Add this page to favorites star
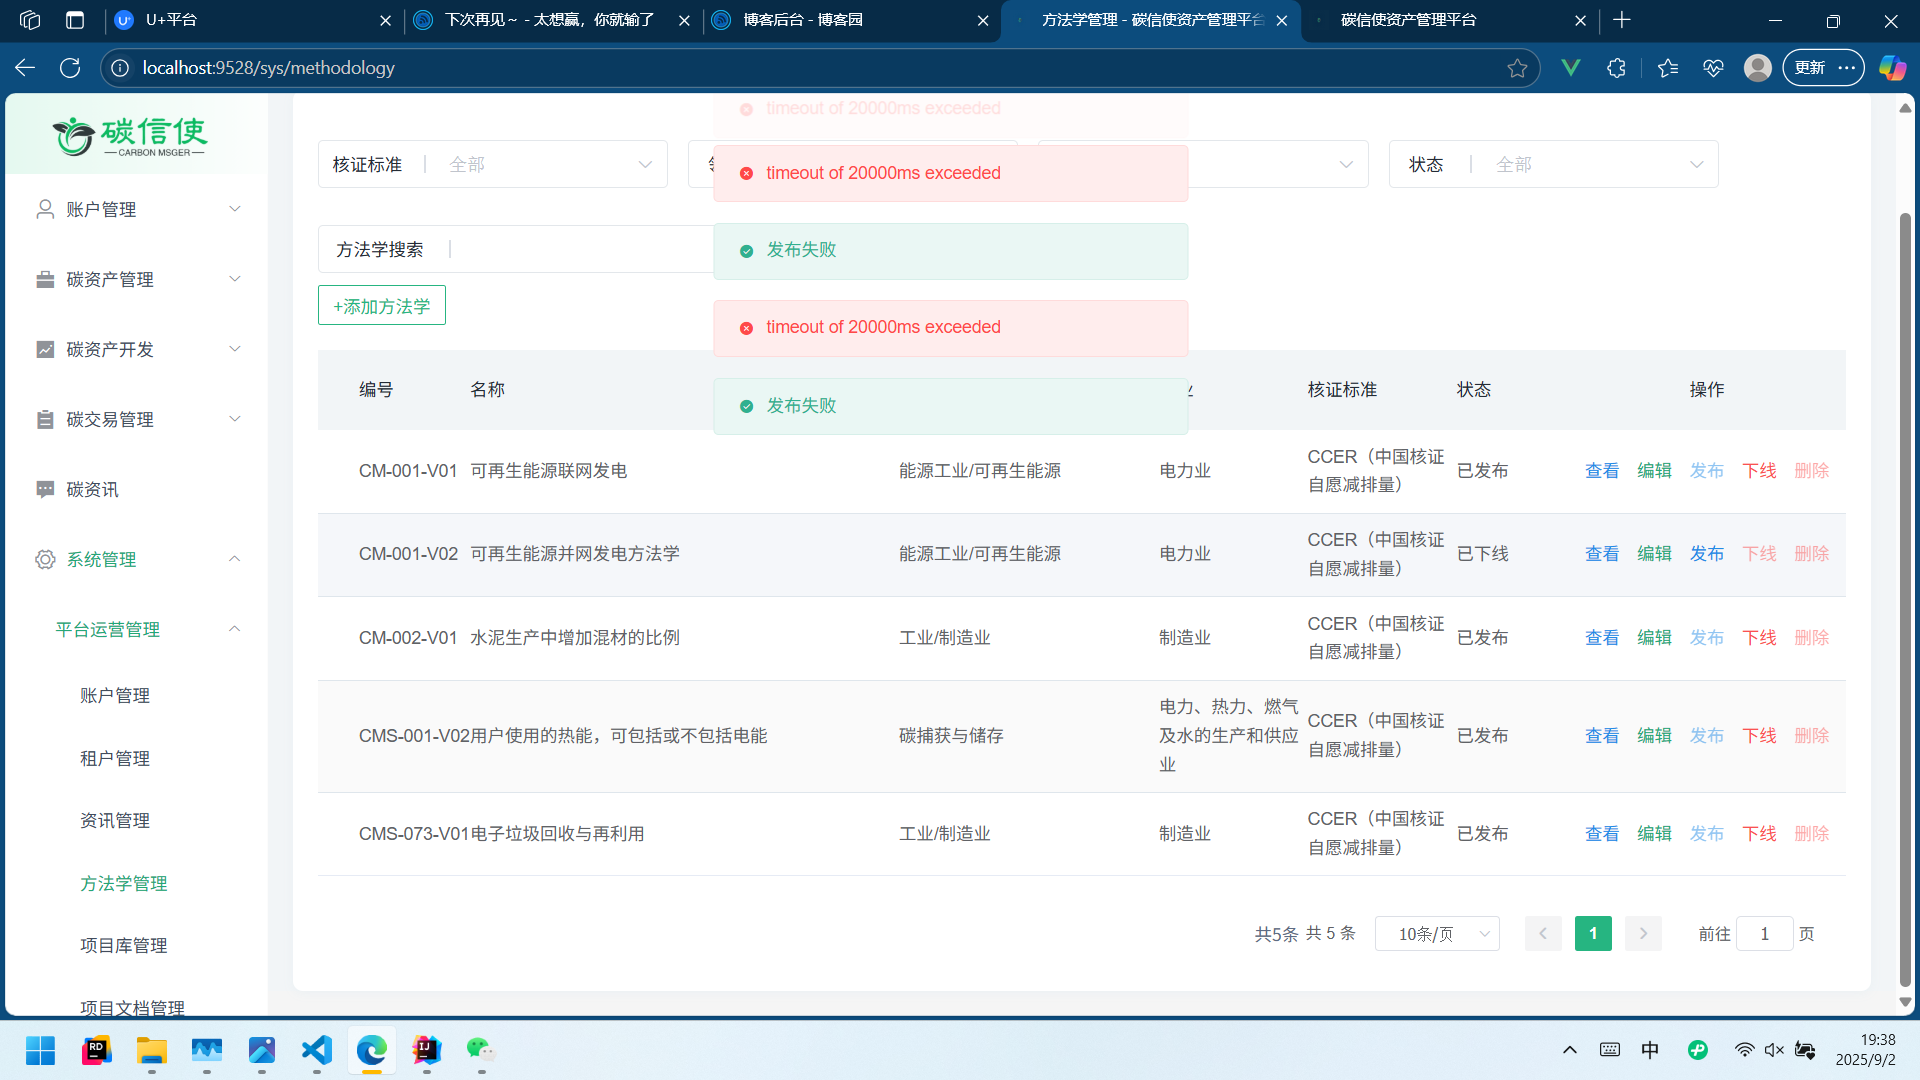The width and height of the screenshot is (1920, 1080). click(1517, 68)
